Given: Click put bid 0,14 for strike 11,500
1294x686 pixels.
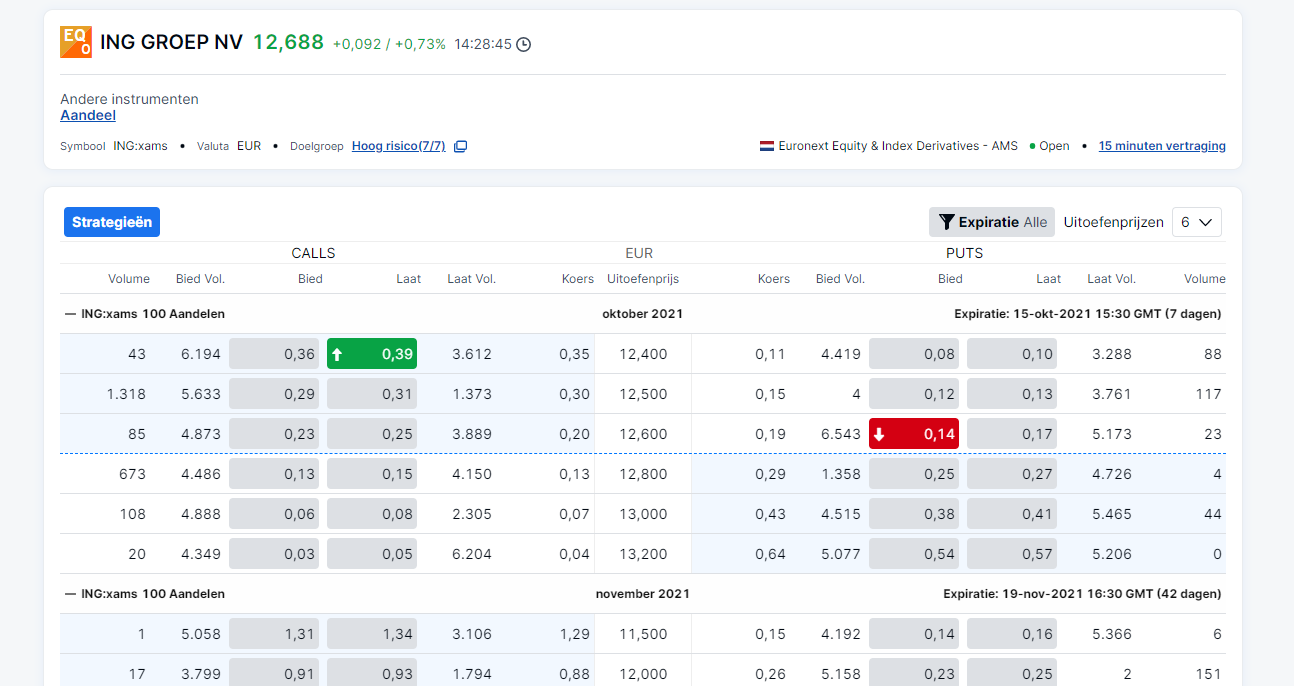Looking at the screenshot, I should click(x=914, y=634).
